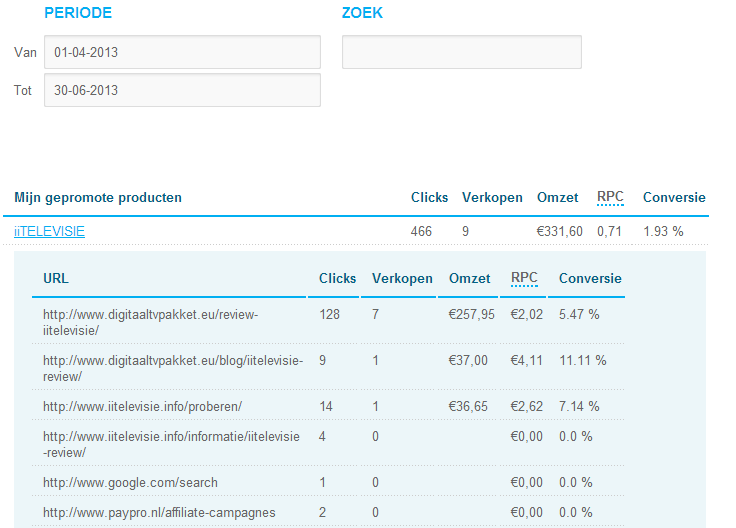
Task: Select the paypro.nl/affiliate-campagnes URL row
Action: [328, 512]
